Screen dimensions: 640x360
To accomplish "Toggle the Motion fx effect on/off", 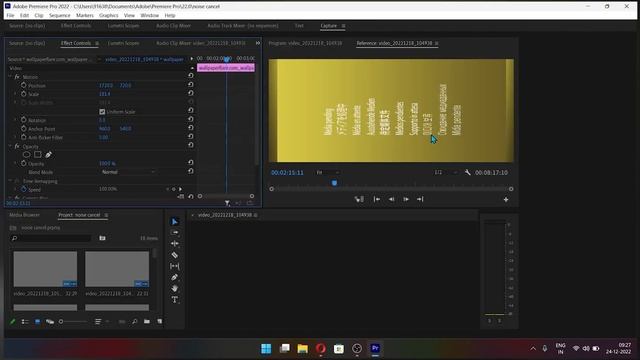I will pyautogui.click(x=17, y=77).
